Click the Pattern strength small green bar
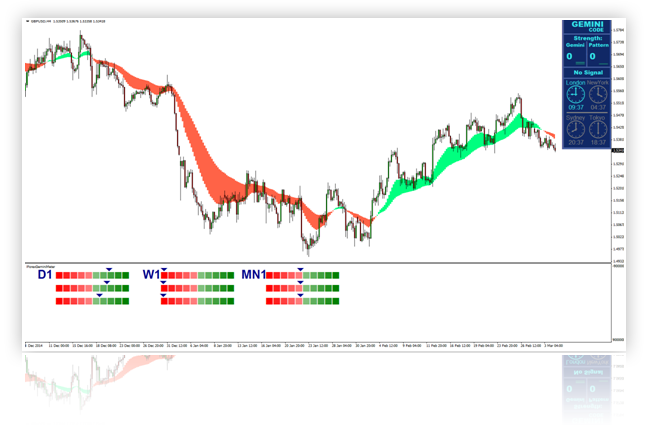The width and height of the screenshot is (648, 430). coord(603,64)
